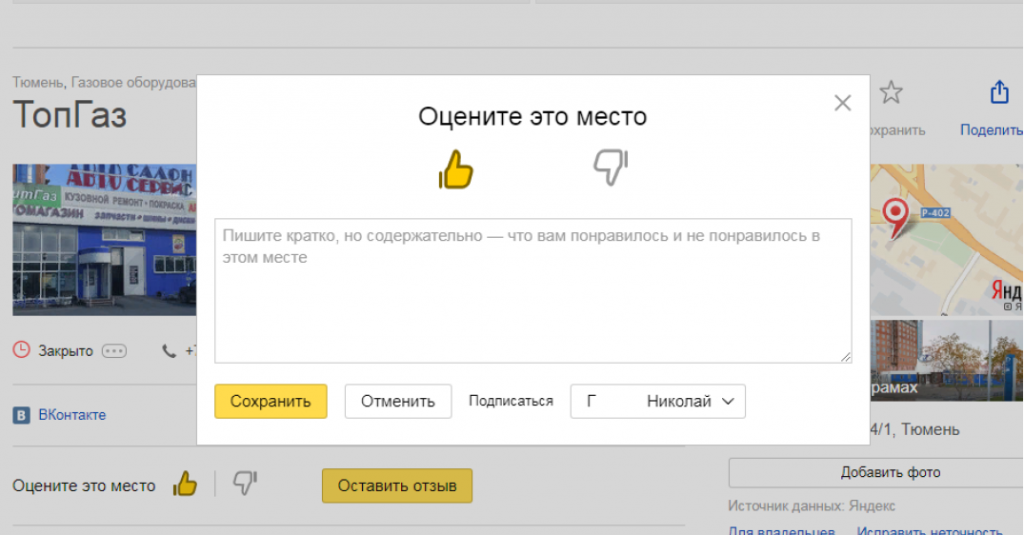Image resolution: width=1024 pixels, height=535 pixels.
Task: Expand opening hours ellipsis button
Action: point(114,351)
